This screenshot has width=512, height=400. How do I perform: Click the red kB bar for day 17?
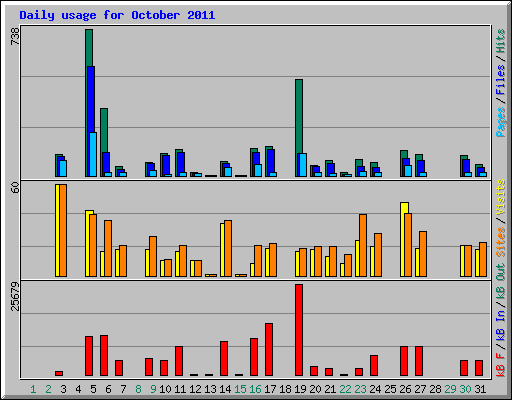[x=269, y=349]
